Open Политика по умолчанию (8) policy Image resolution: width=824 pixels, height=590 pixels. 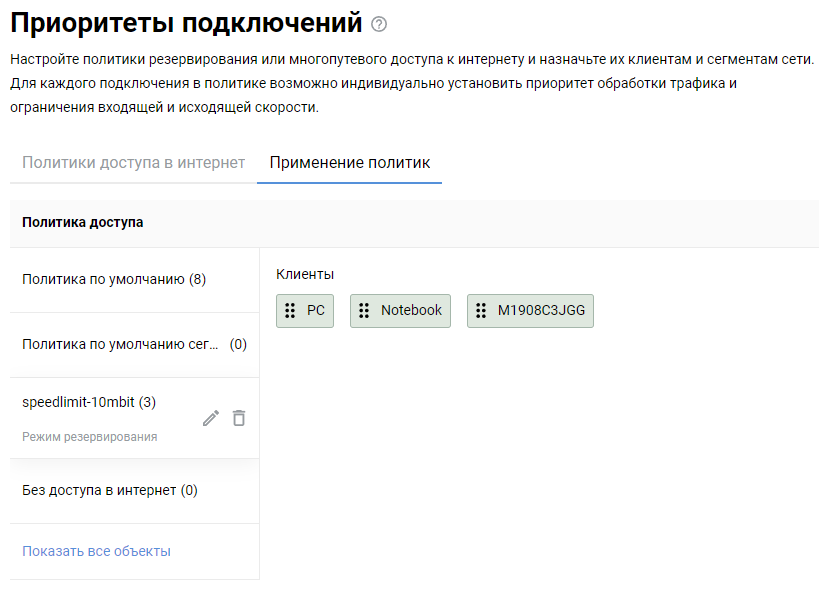point(114,279)
